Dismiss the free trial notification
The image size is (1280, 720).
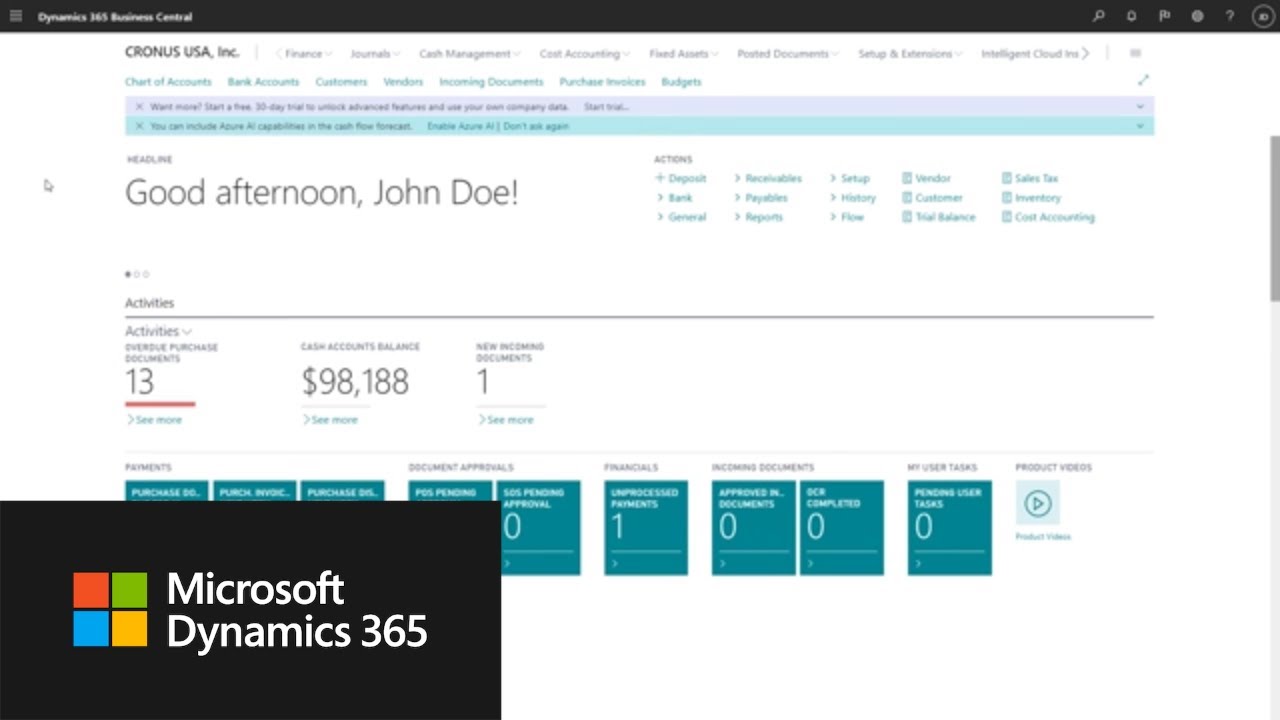(x=139, y=106)
